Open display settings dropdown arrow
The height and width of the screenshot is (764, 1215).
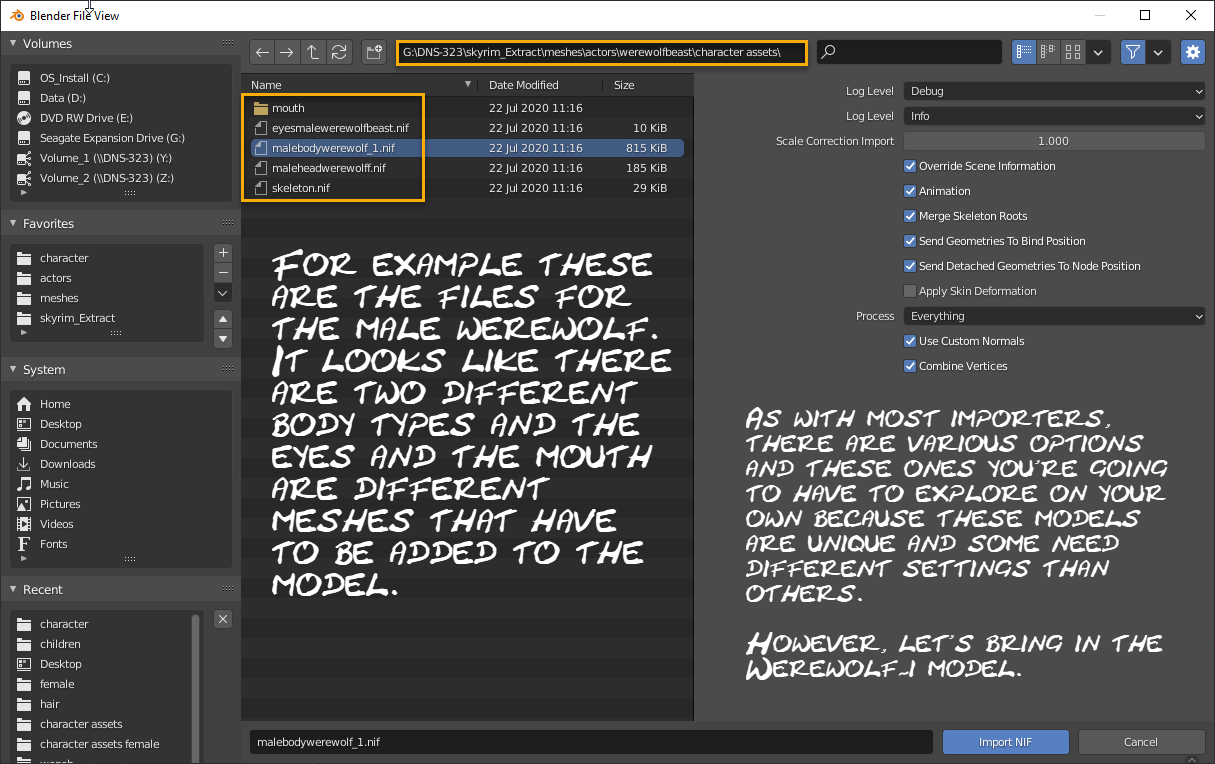[1099, 52]
